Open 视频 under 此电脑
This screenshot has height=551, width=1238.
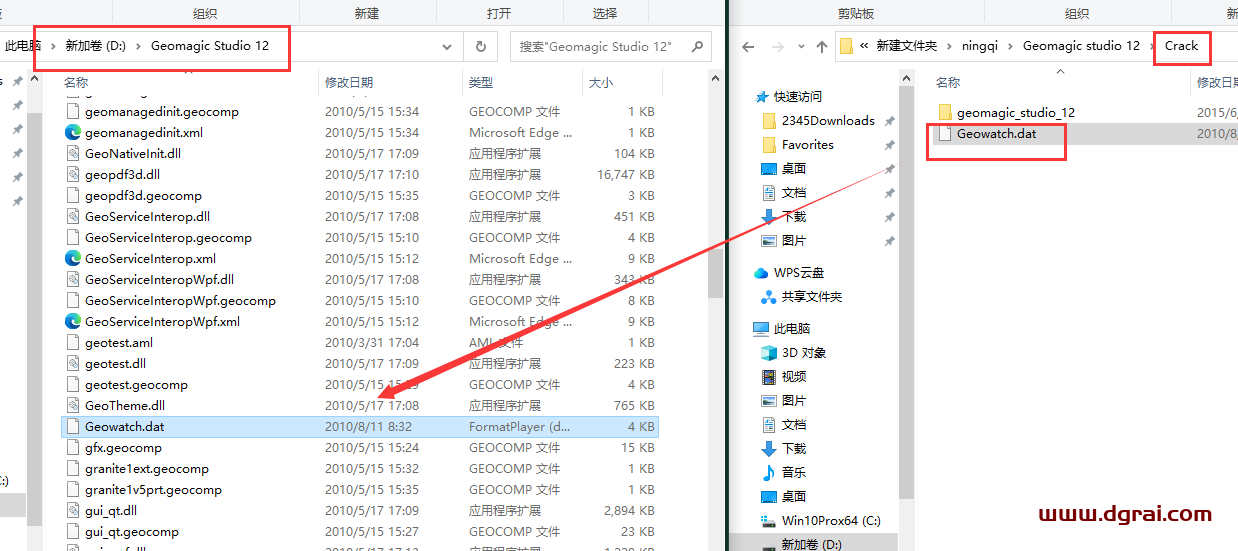click(794, 377)
